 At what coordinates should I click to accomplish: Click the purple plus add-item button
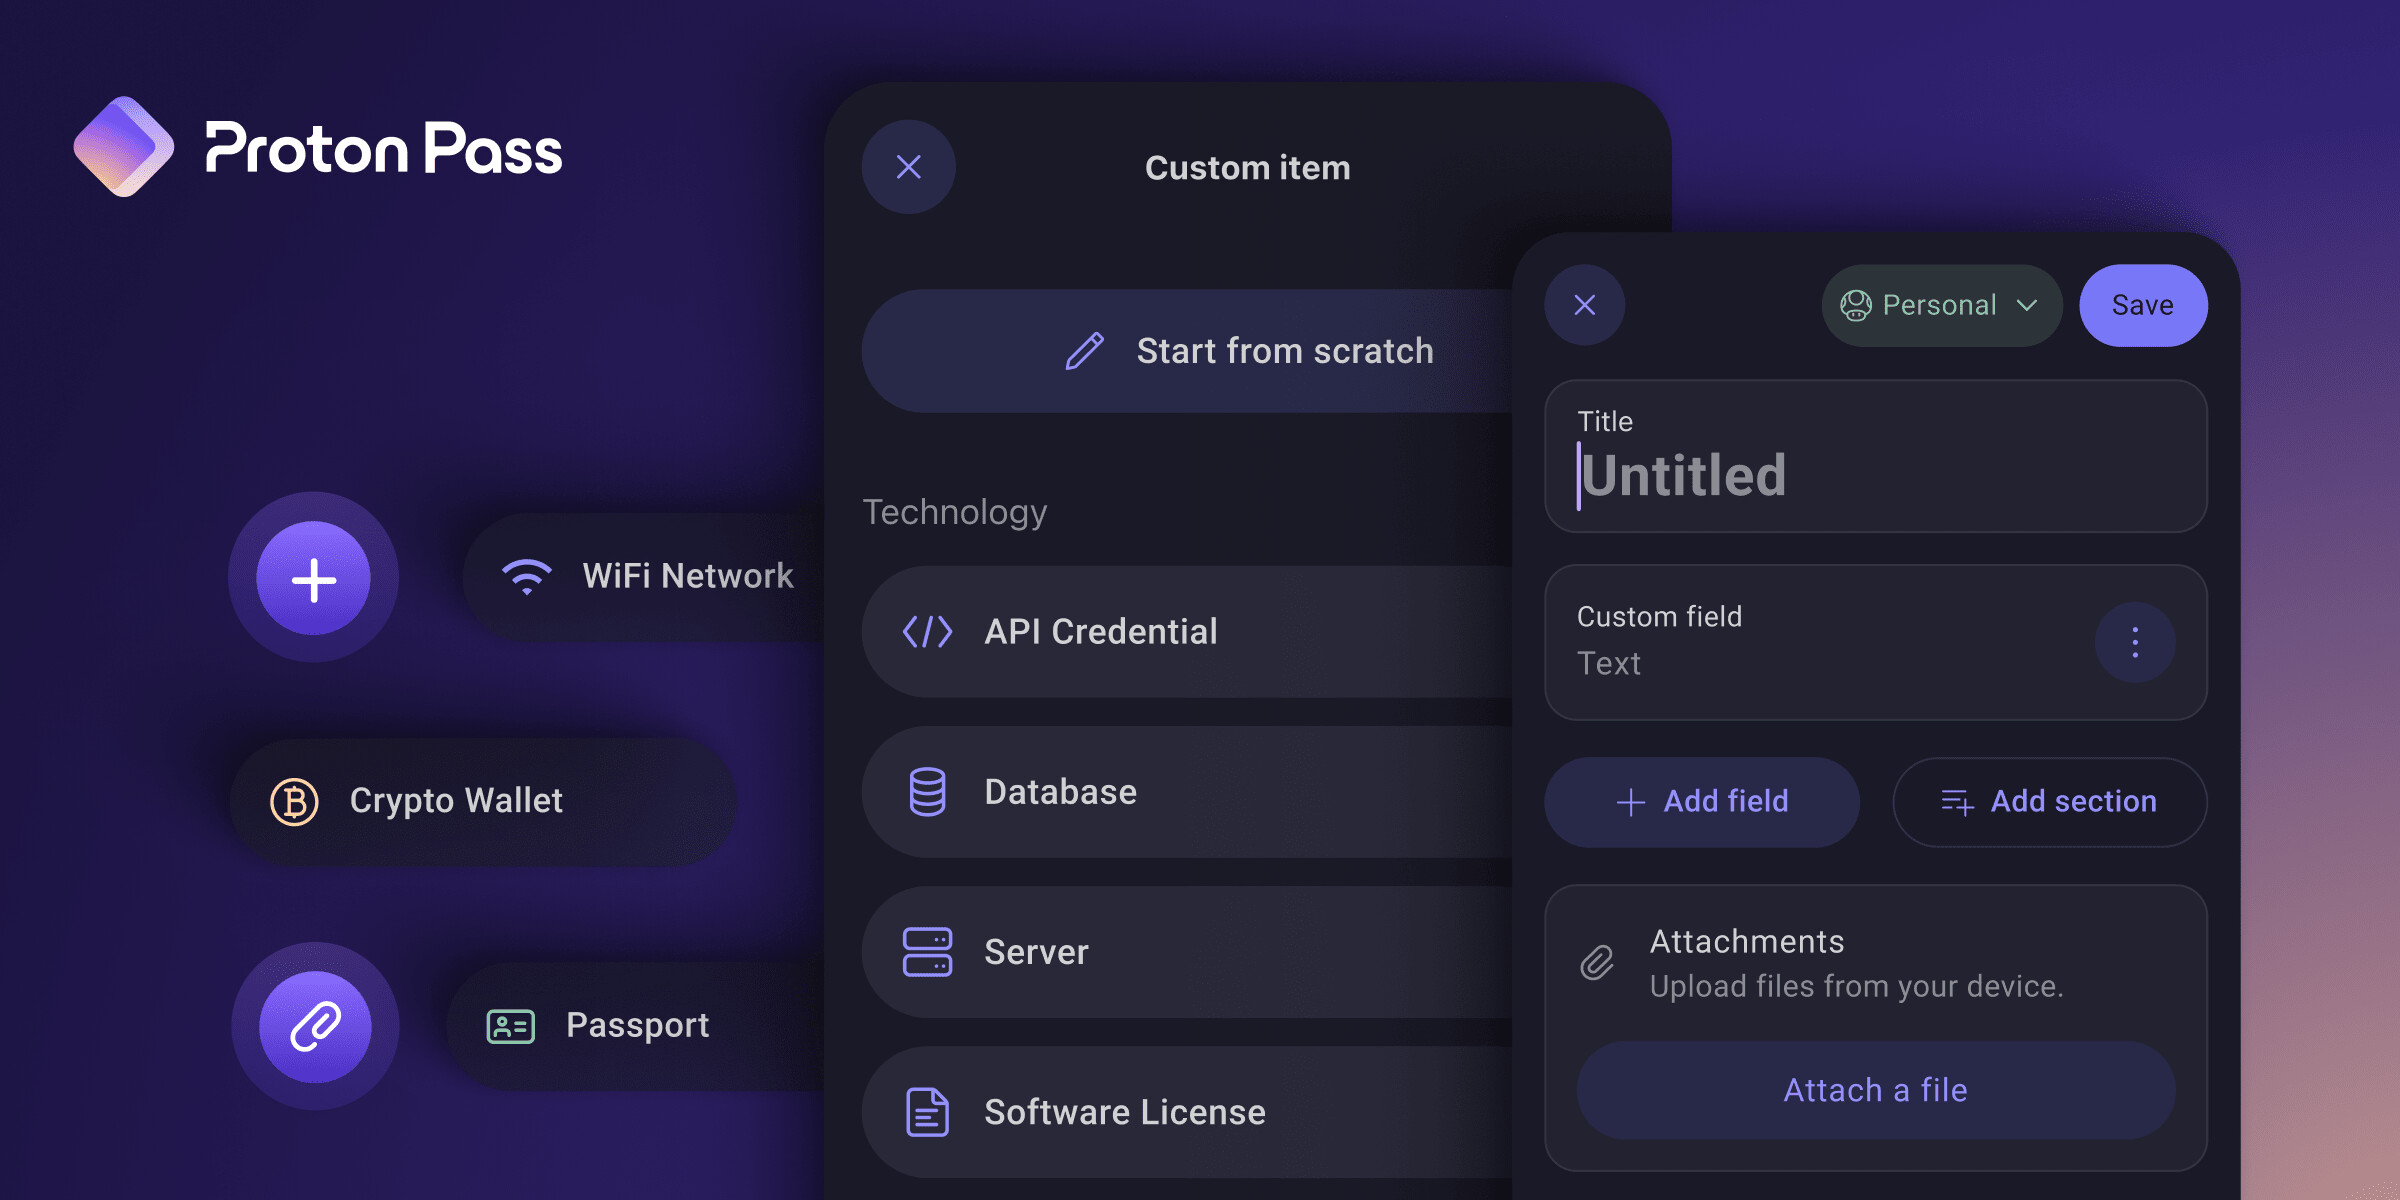(313, 579)
